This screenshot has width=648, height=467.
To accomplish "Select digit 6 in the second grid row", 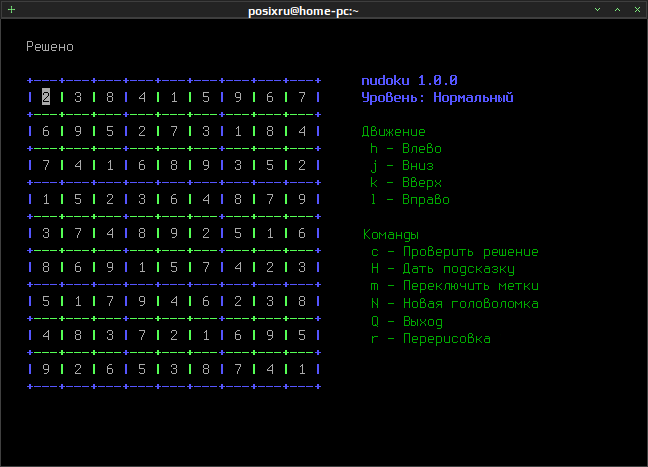I will 46,131.
